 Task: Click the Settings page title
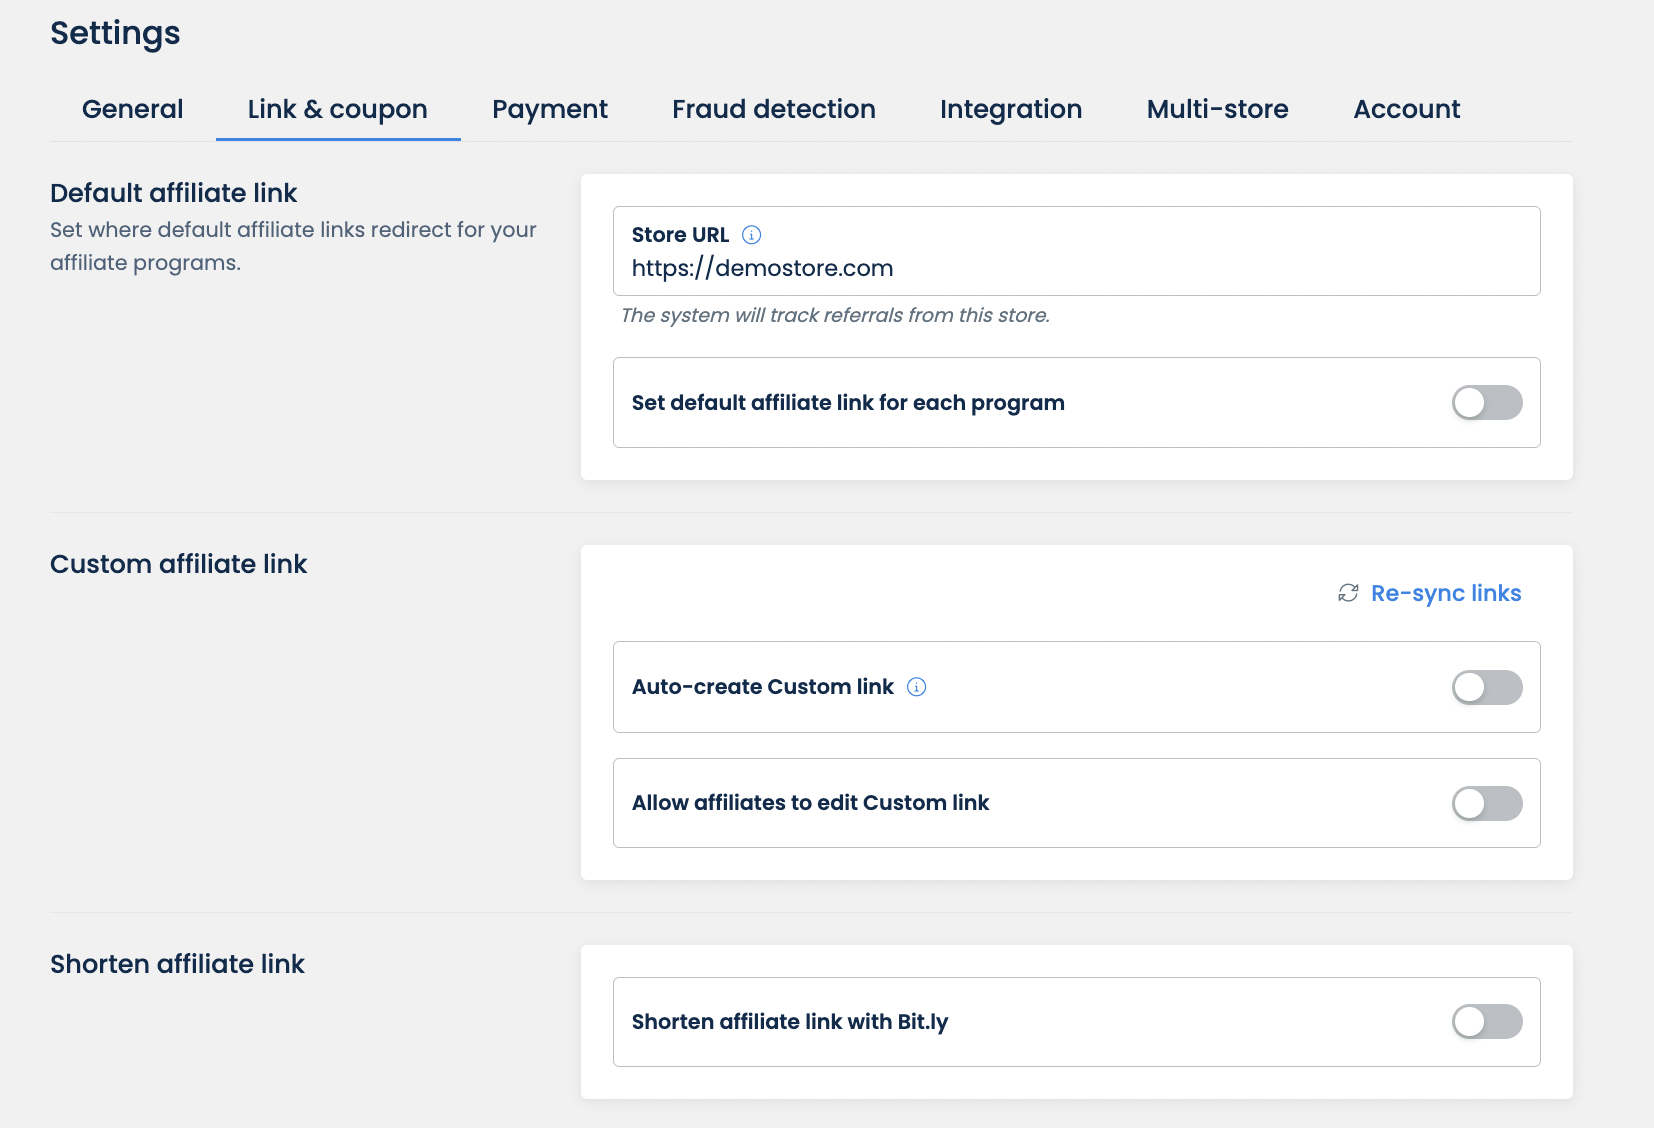pos(115,33)
